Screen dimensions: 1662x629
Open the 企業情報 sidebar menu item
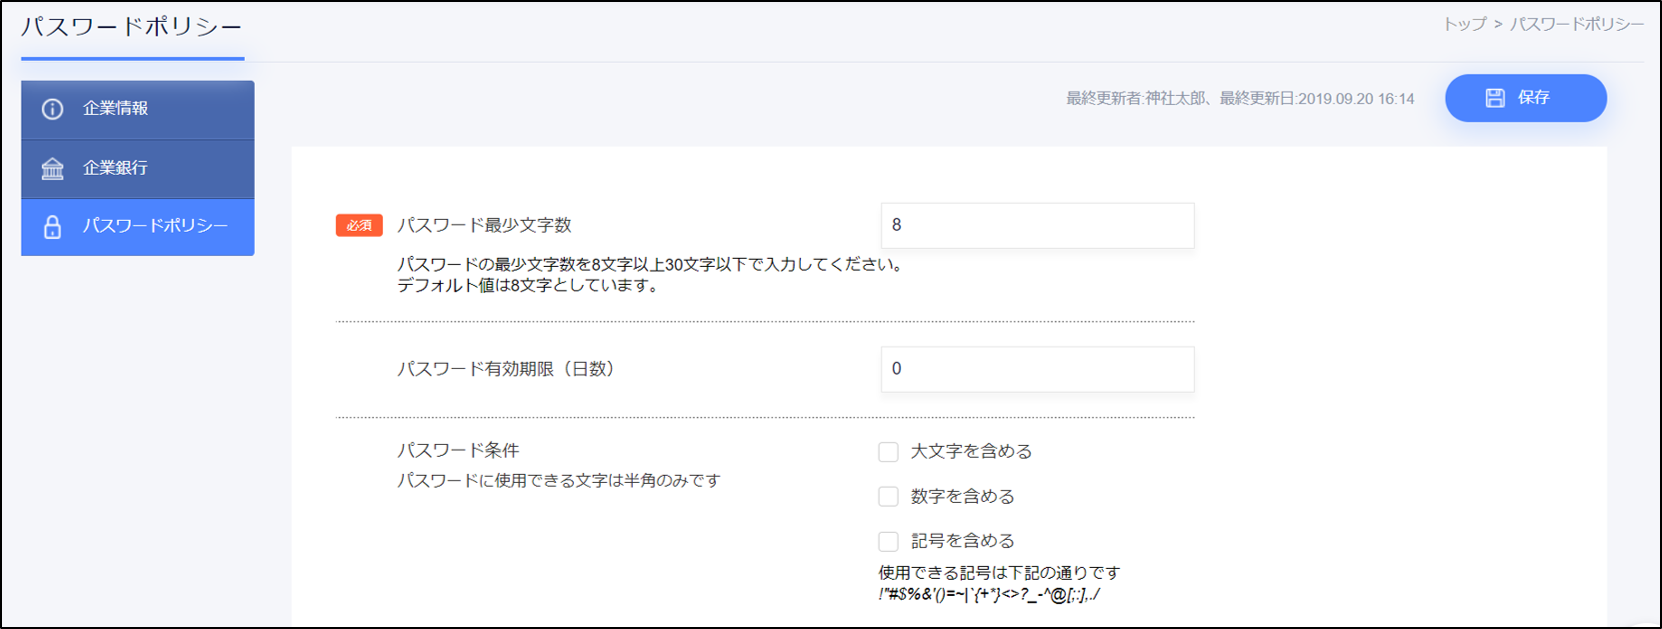[x=137, y=109]
